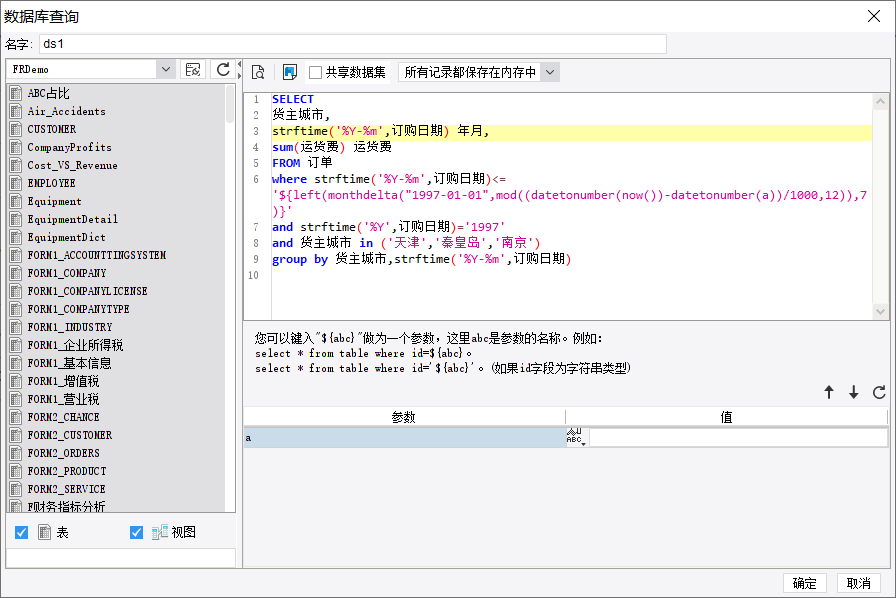
Task: Refresh the table list
Action: [x=223, y=70]
